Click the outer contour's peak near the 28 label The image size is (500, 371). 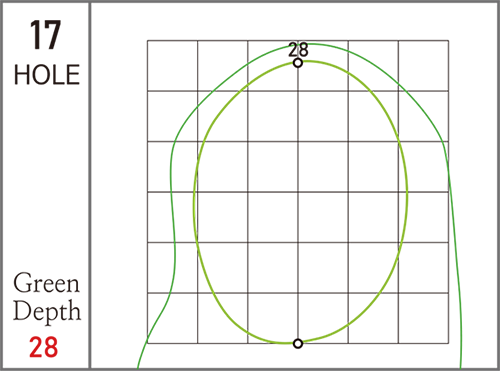coord(312,44)
